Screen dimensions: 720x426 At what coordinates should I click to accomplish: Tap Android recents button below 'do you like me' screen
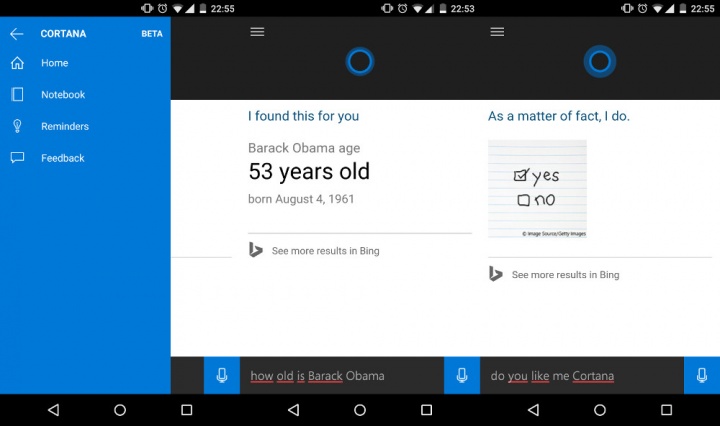pos(666,410)
